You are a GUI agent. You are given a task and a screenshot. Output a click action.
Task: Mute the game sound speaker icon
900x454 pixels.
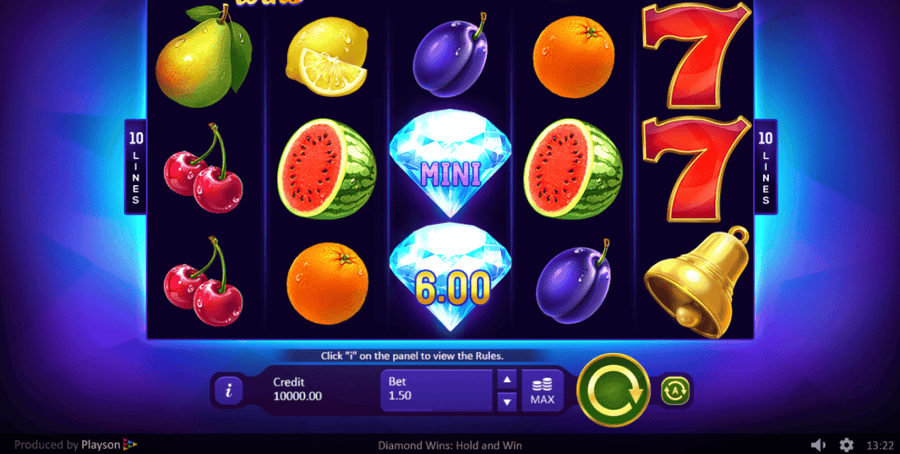pyautogui.click(x=818, y=445)
